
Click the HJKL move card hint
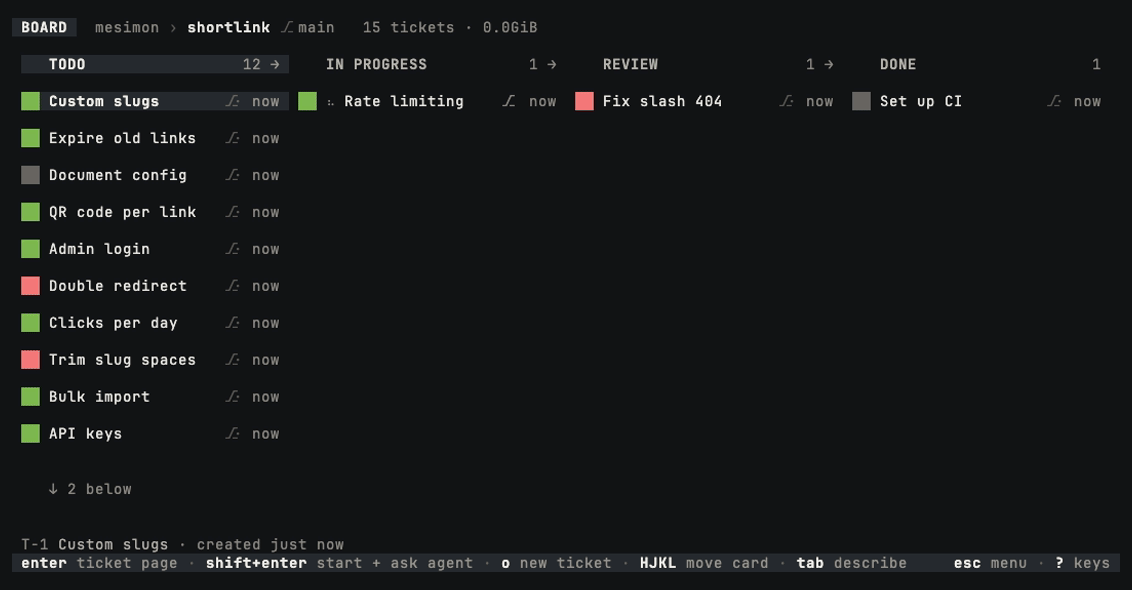coord(704,563)
